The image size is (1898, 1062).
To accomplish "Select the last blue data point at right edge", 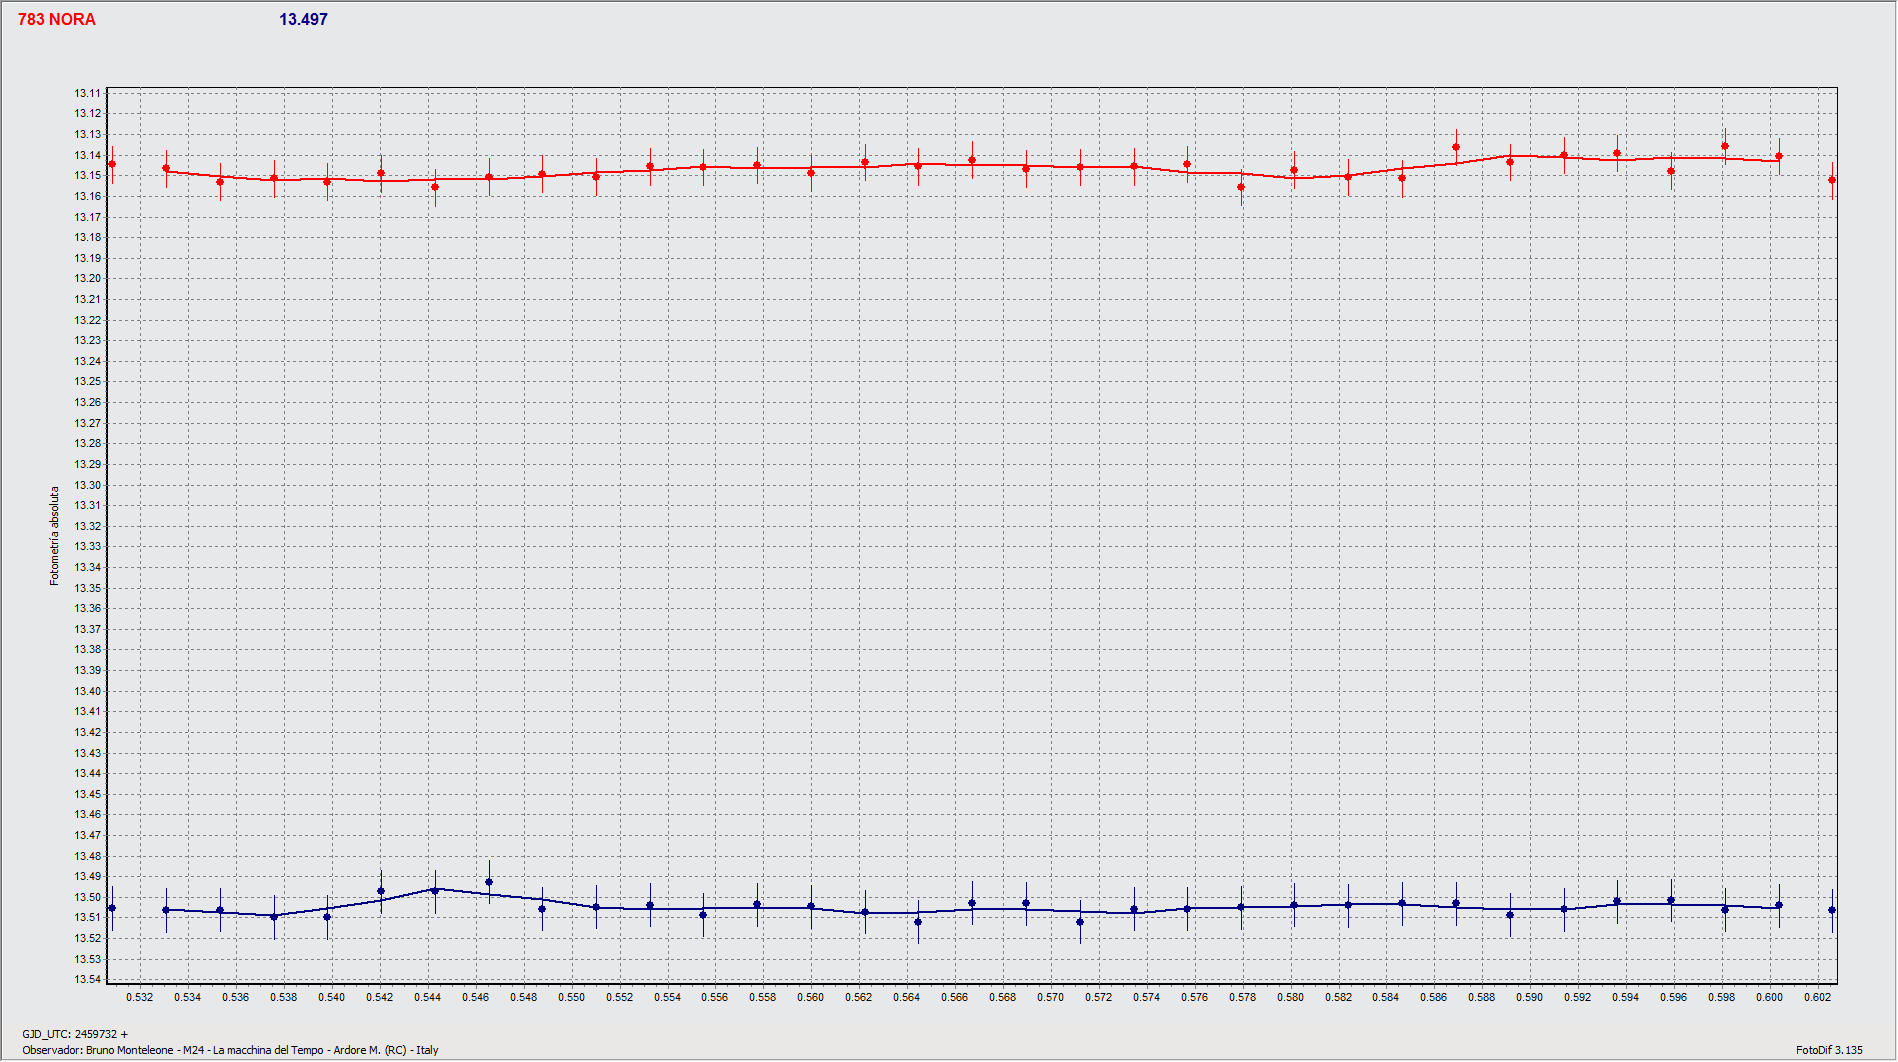I will 1832,910.
